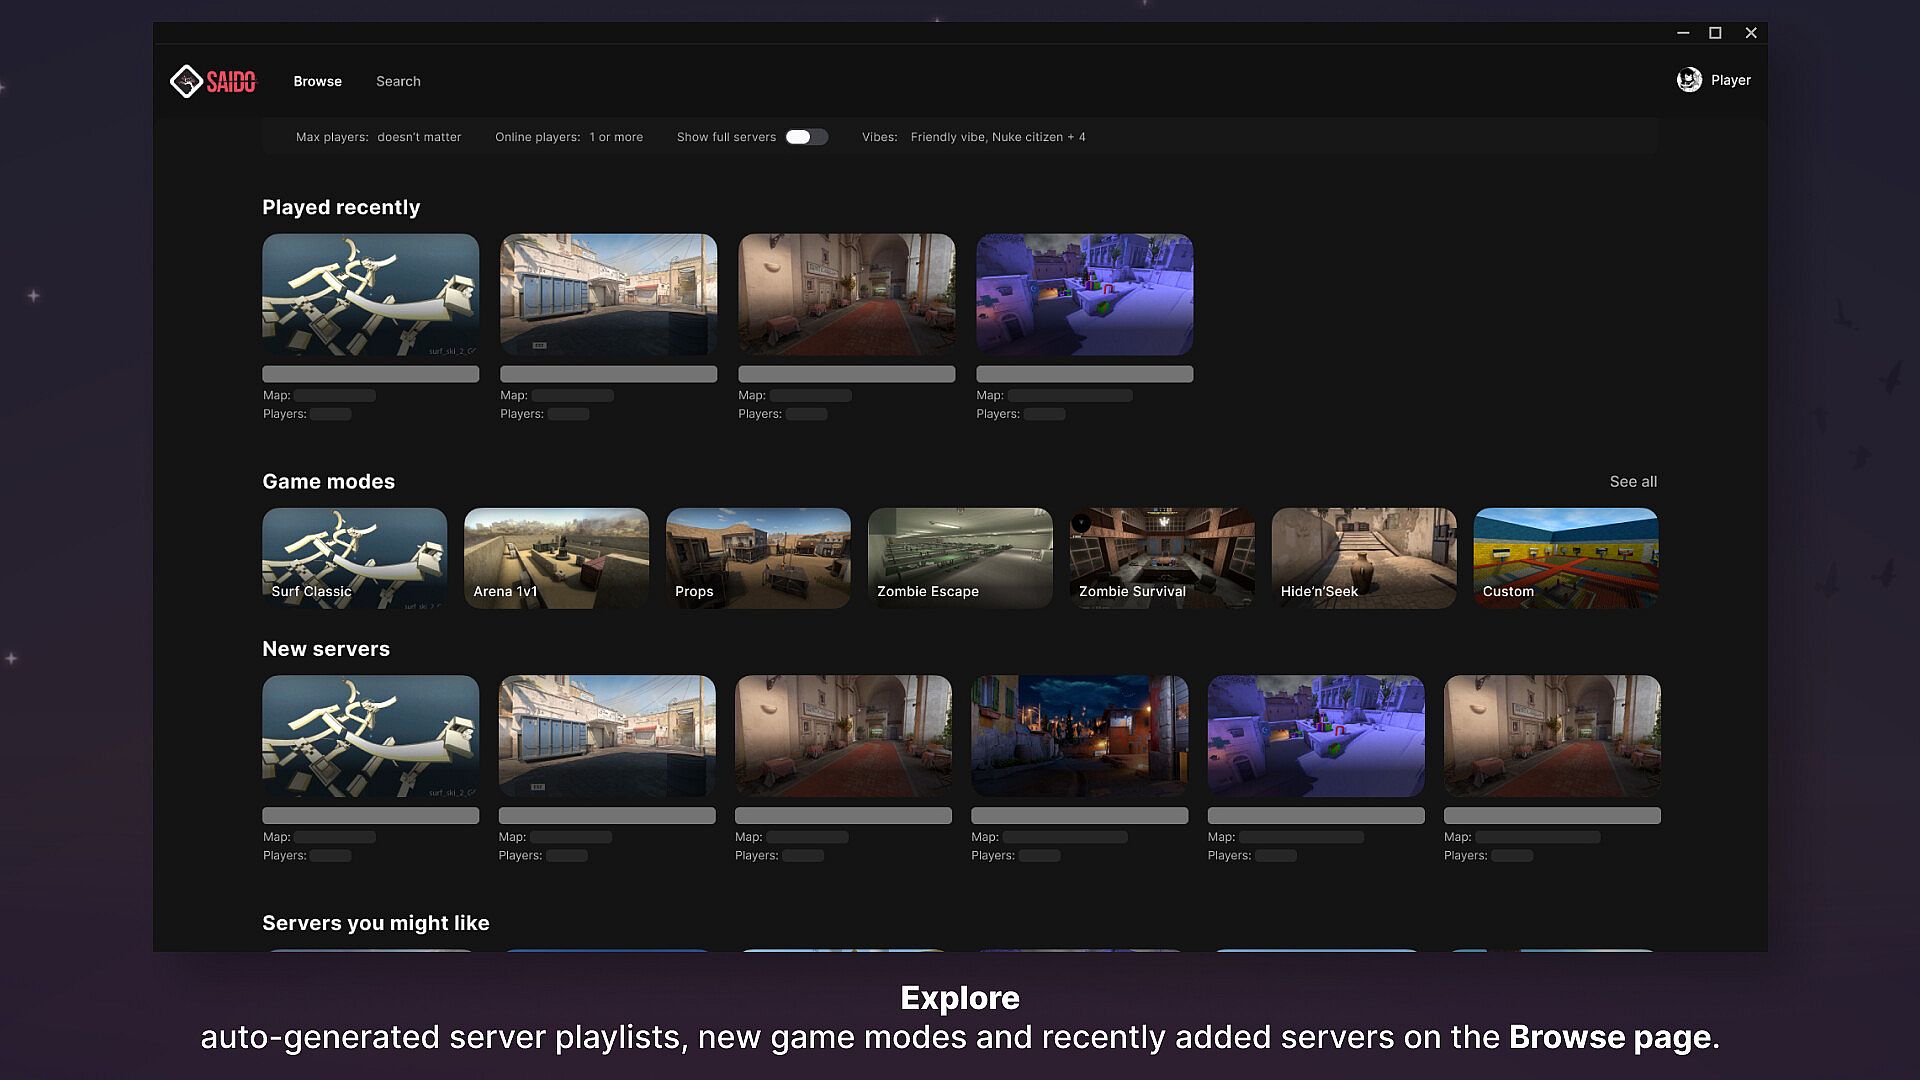Minimize the Saido window
The width and height of the screenshot is (1920, 1080).
[x=1683, y=33]
